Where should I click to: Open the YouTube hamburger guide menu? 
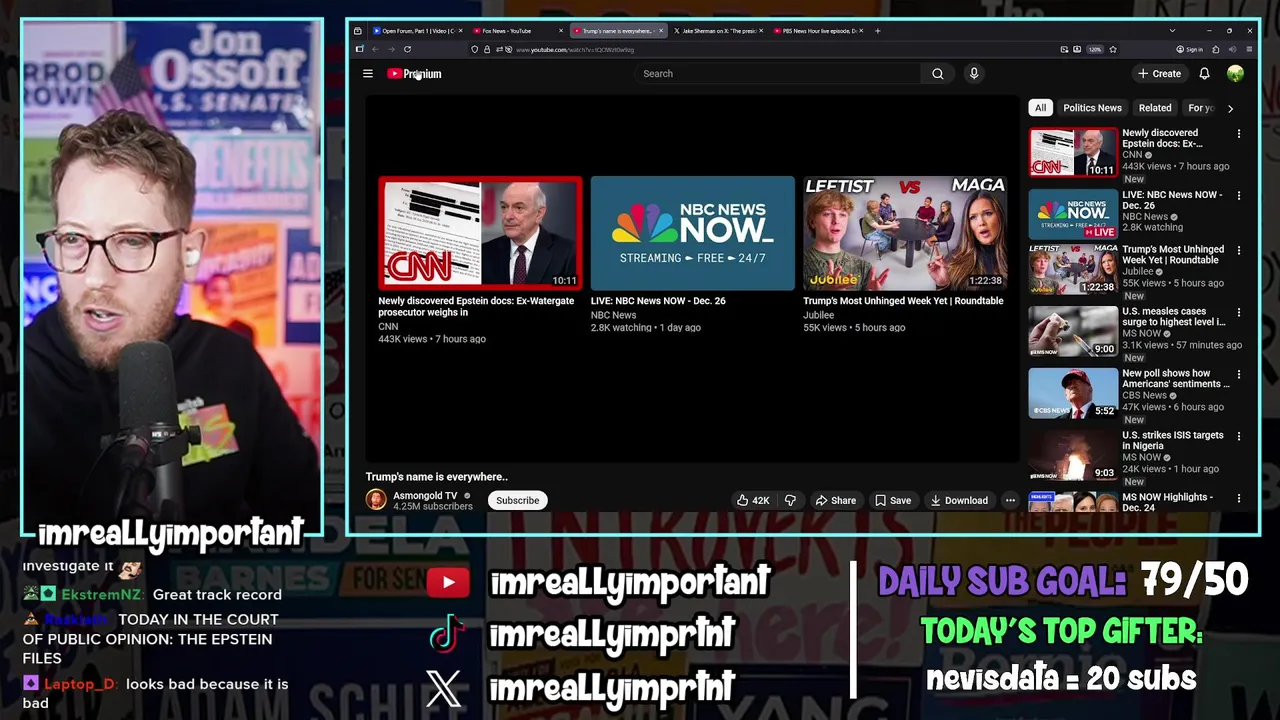coord(368,73)
